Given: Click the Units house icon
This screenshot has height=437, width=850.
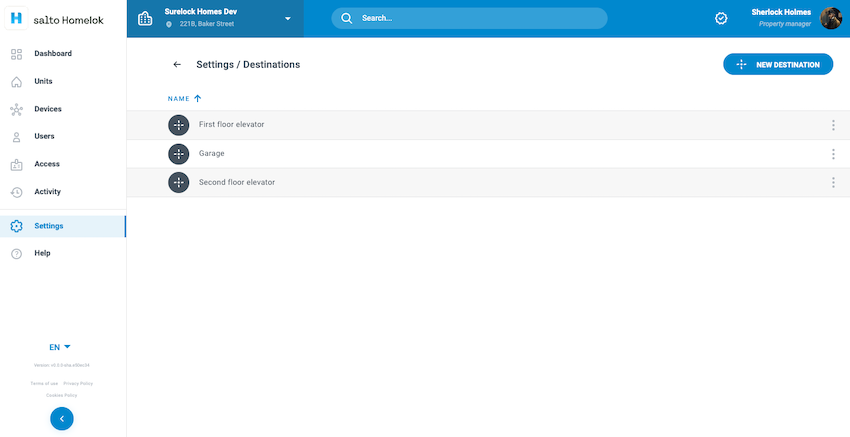Looking at the screenshot, I should pyautogui.click(x=16, y=81).
